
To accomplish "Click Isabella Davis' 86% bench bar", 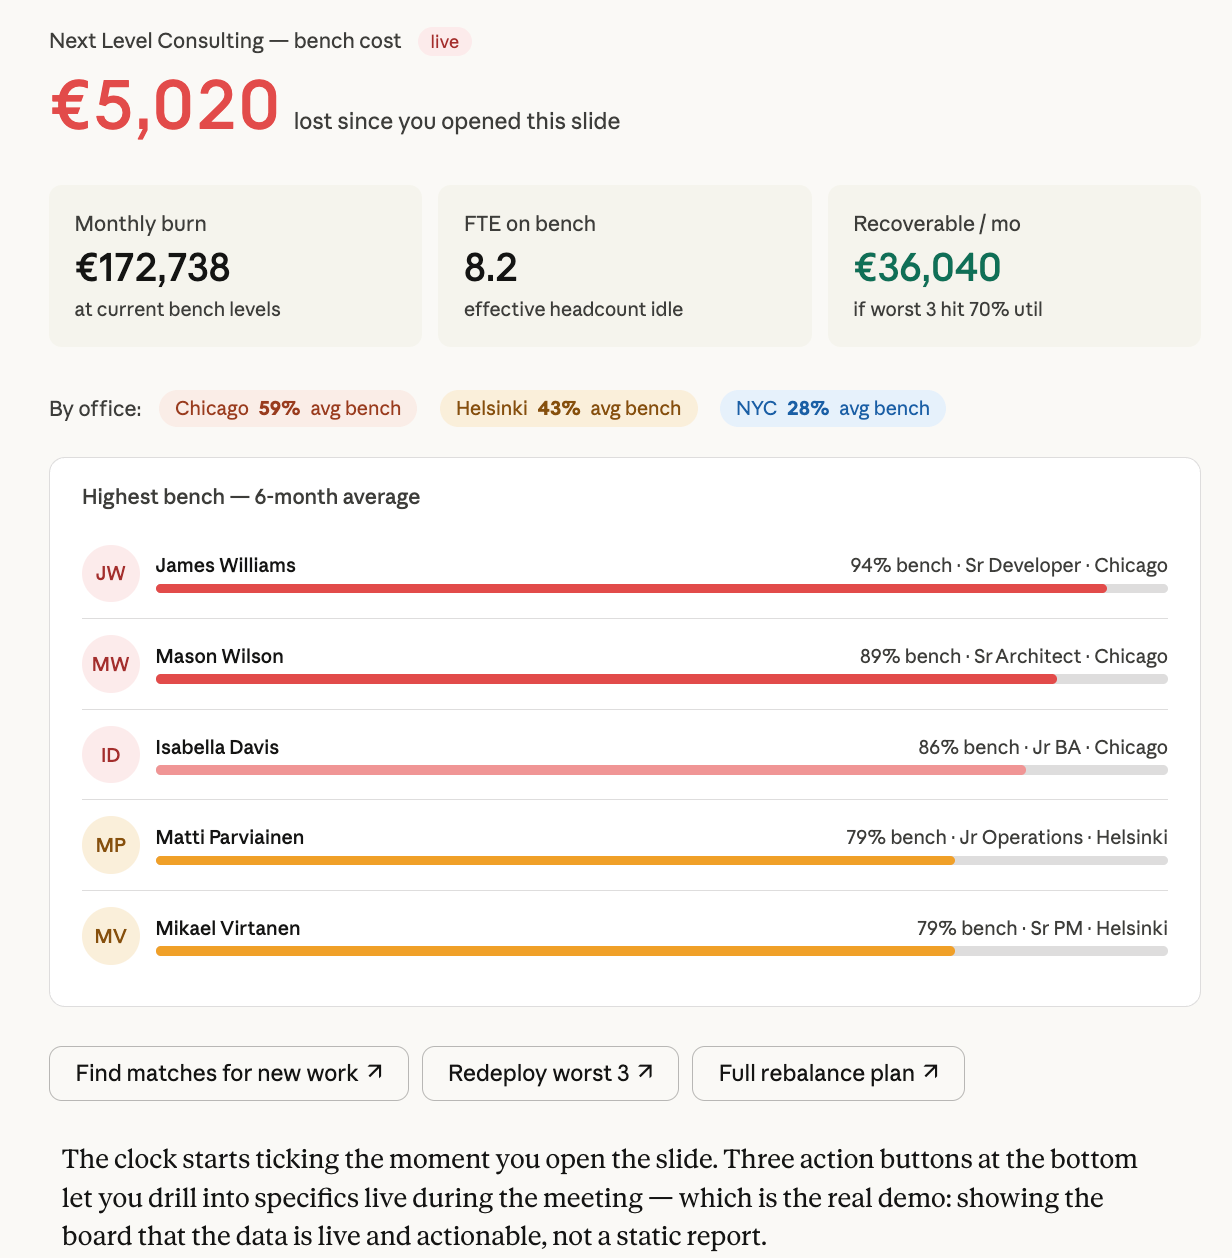I will (662, 770).
